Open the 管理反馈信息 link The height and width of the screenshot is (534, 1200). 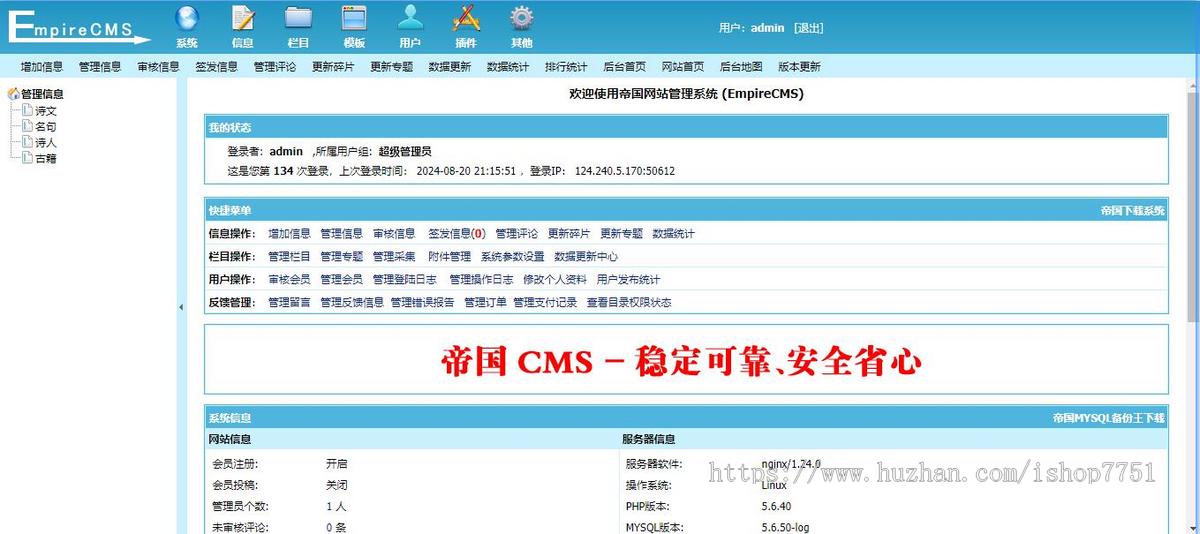(x=352, y=303)
